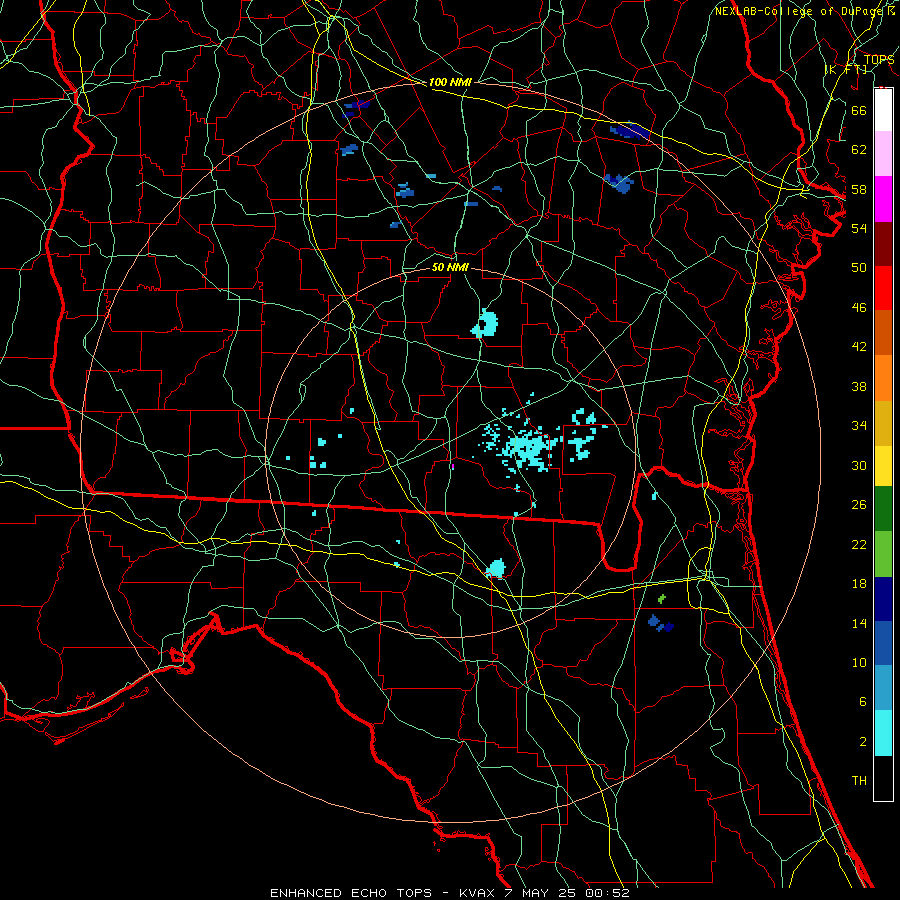Click the 22 legend value
The image size is (900, 900).
pyautogui.click(x=859, y=544)
